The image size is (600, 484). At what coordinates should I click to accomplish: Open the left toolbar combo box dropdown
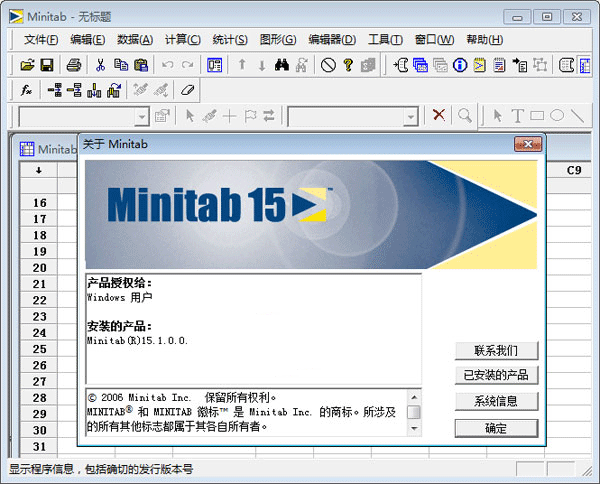pos(142,116)
